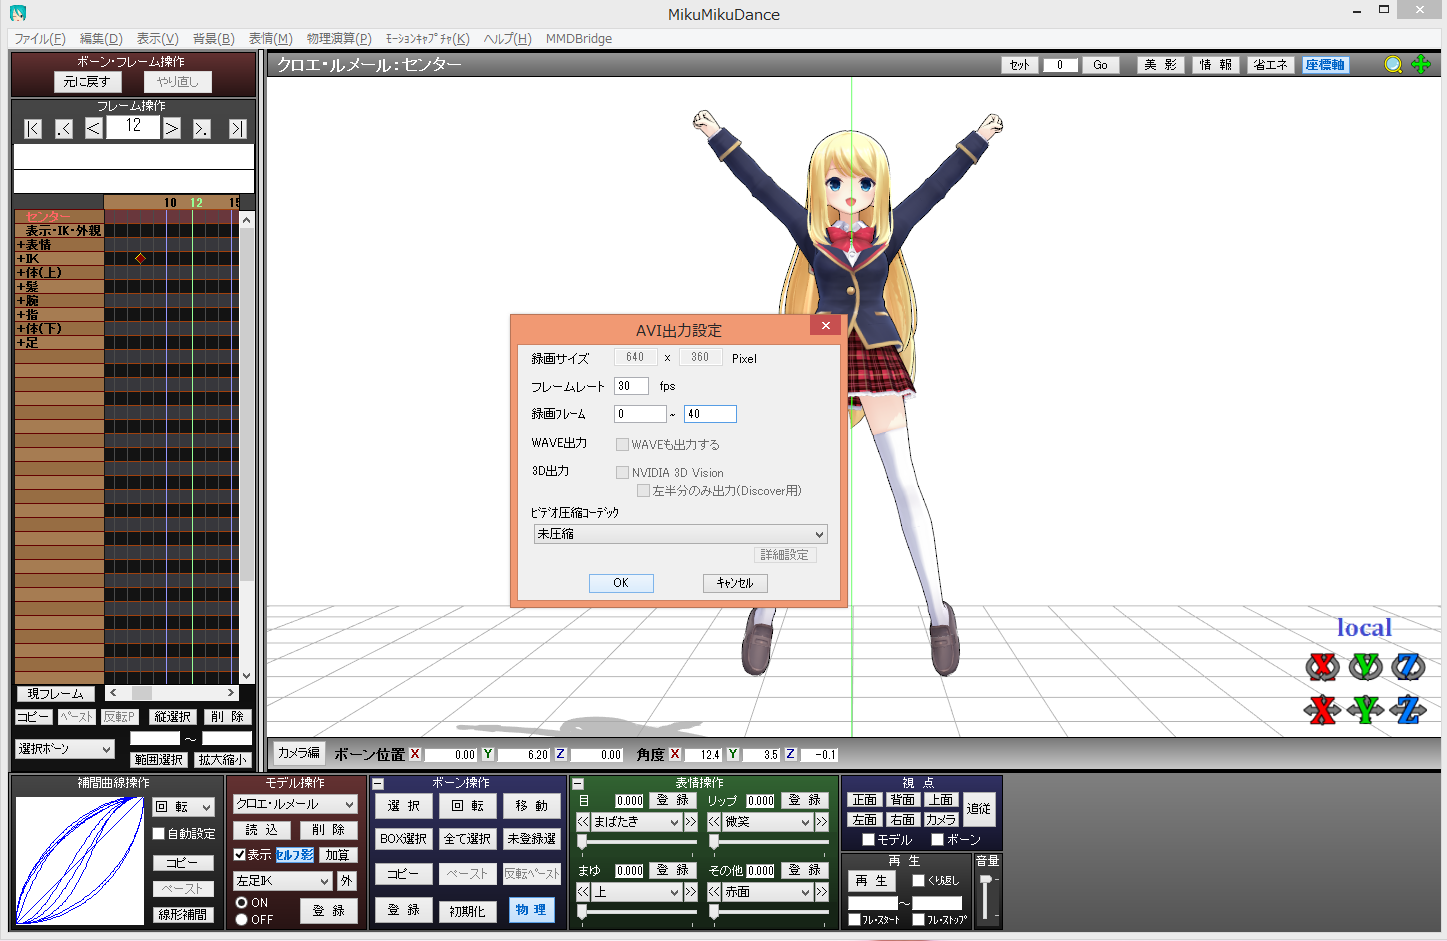The height and width of the screenshot is (941, 1447).
Task: Click the next eye morph >> arrow
Action: point(690,822)
